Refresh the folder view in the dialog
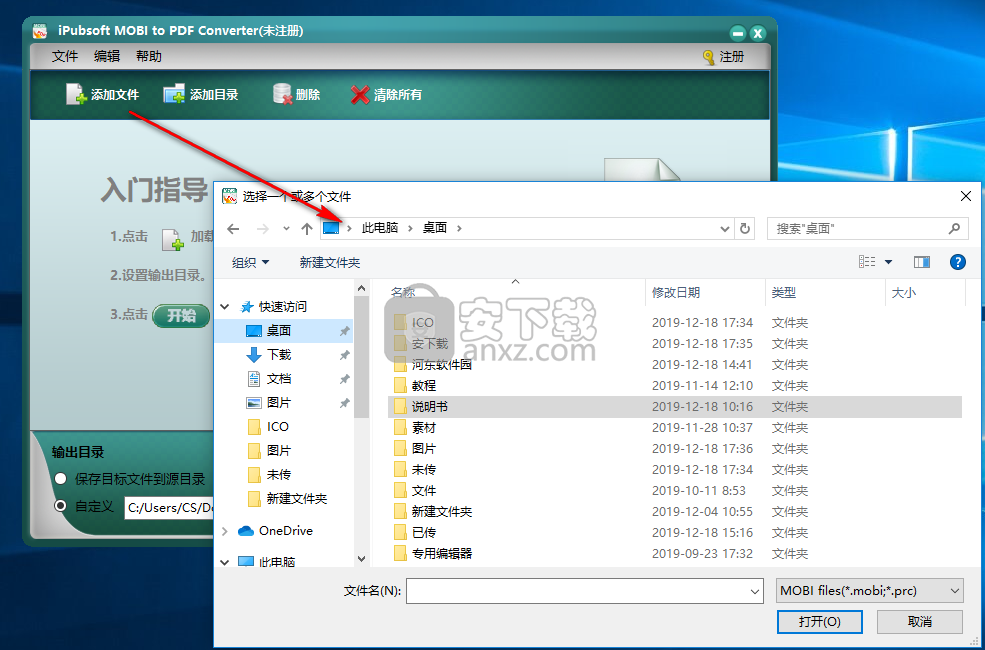 [745, 229]
